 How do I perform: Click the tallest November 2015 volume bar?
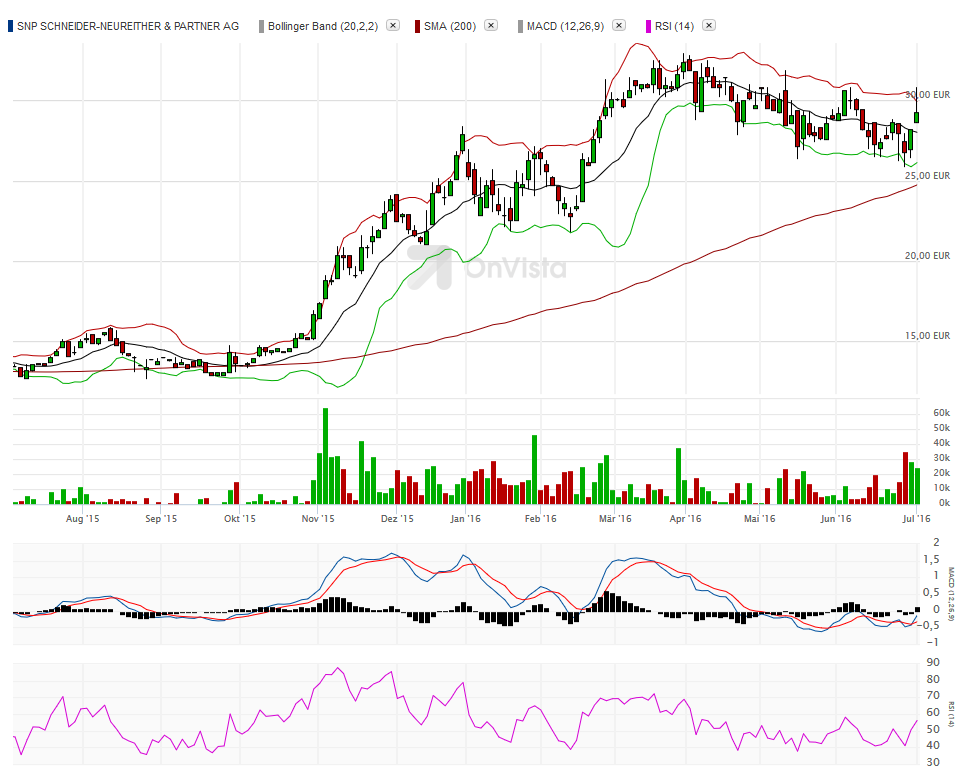click(x=326, y=456)
